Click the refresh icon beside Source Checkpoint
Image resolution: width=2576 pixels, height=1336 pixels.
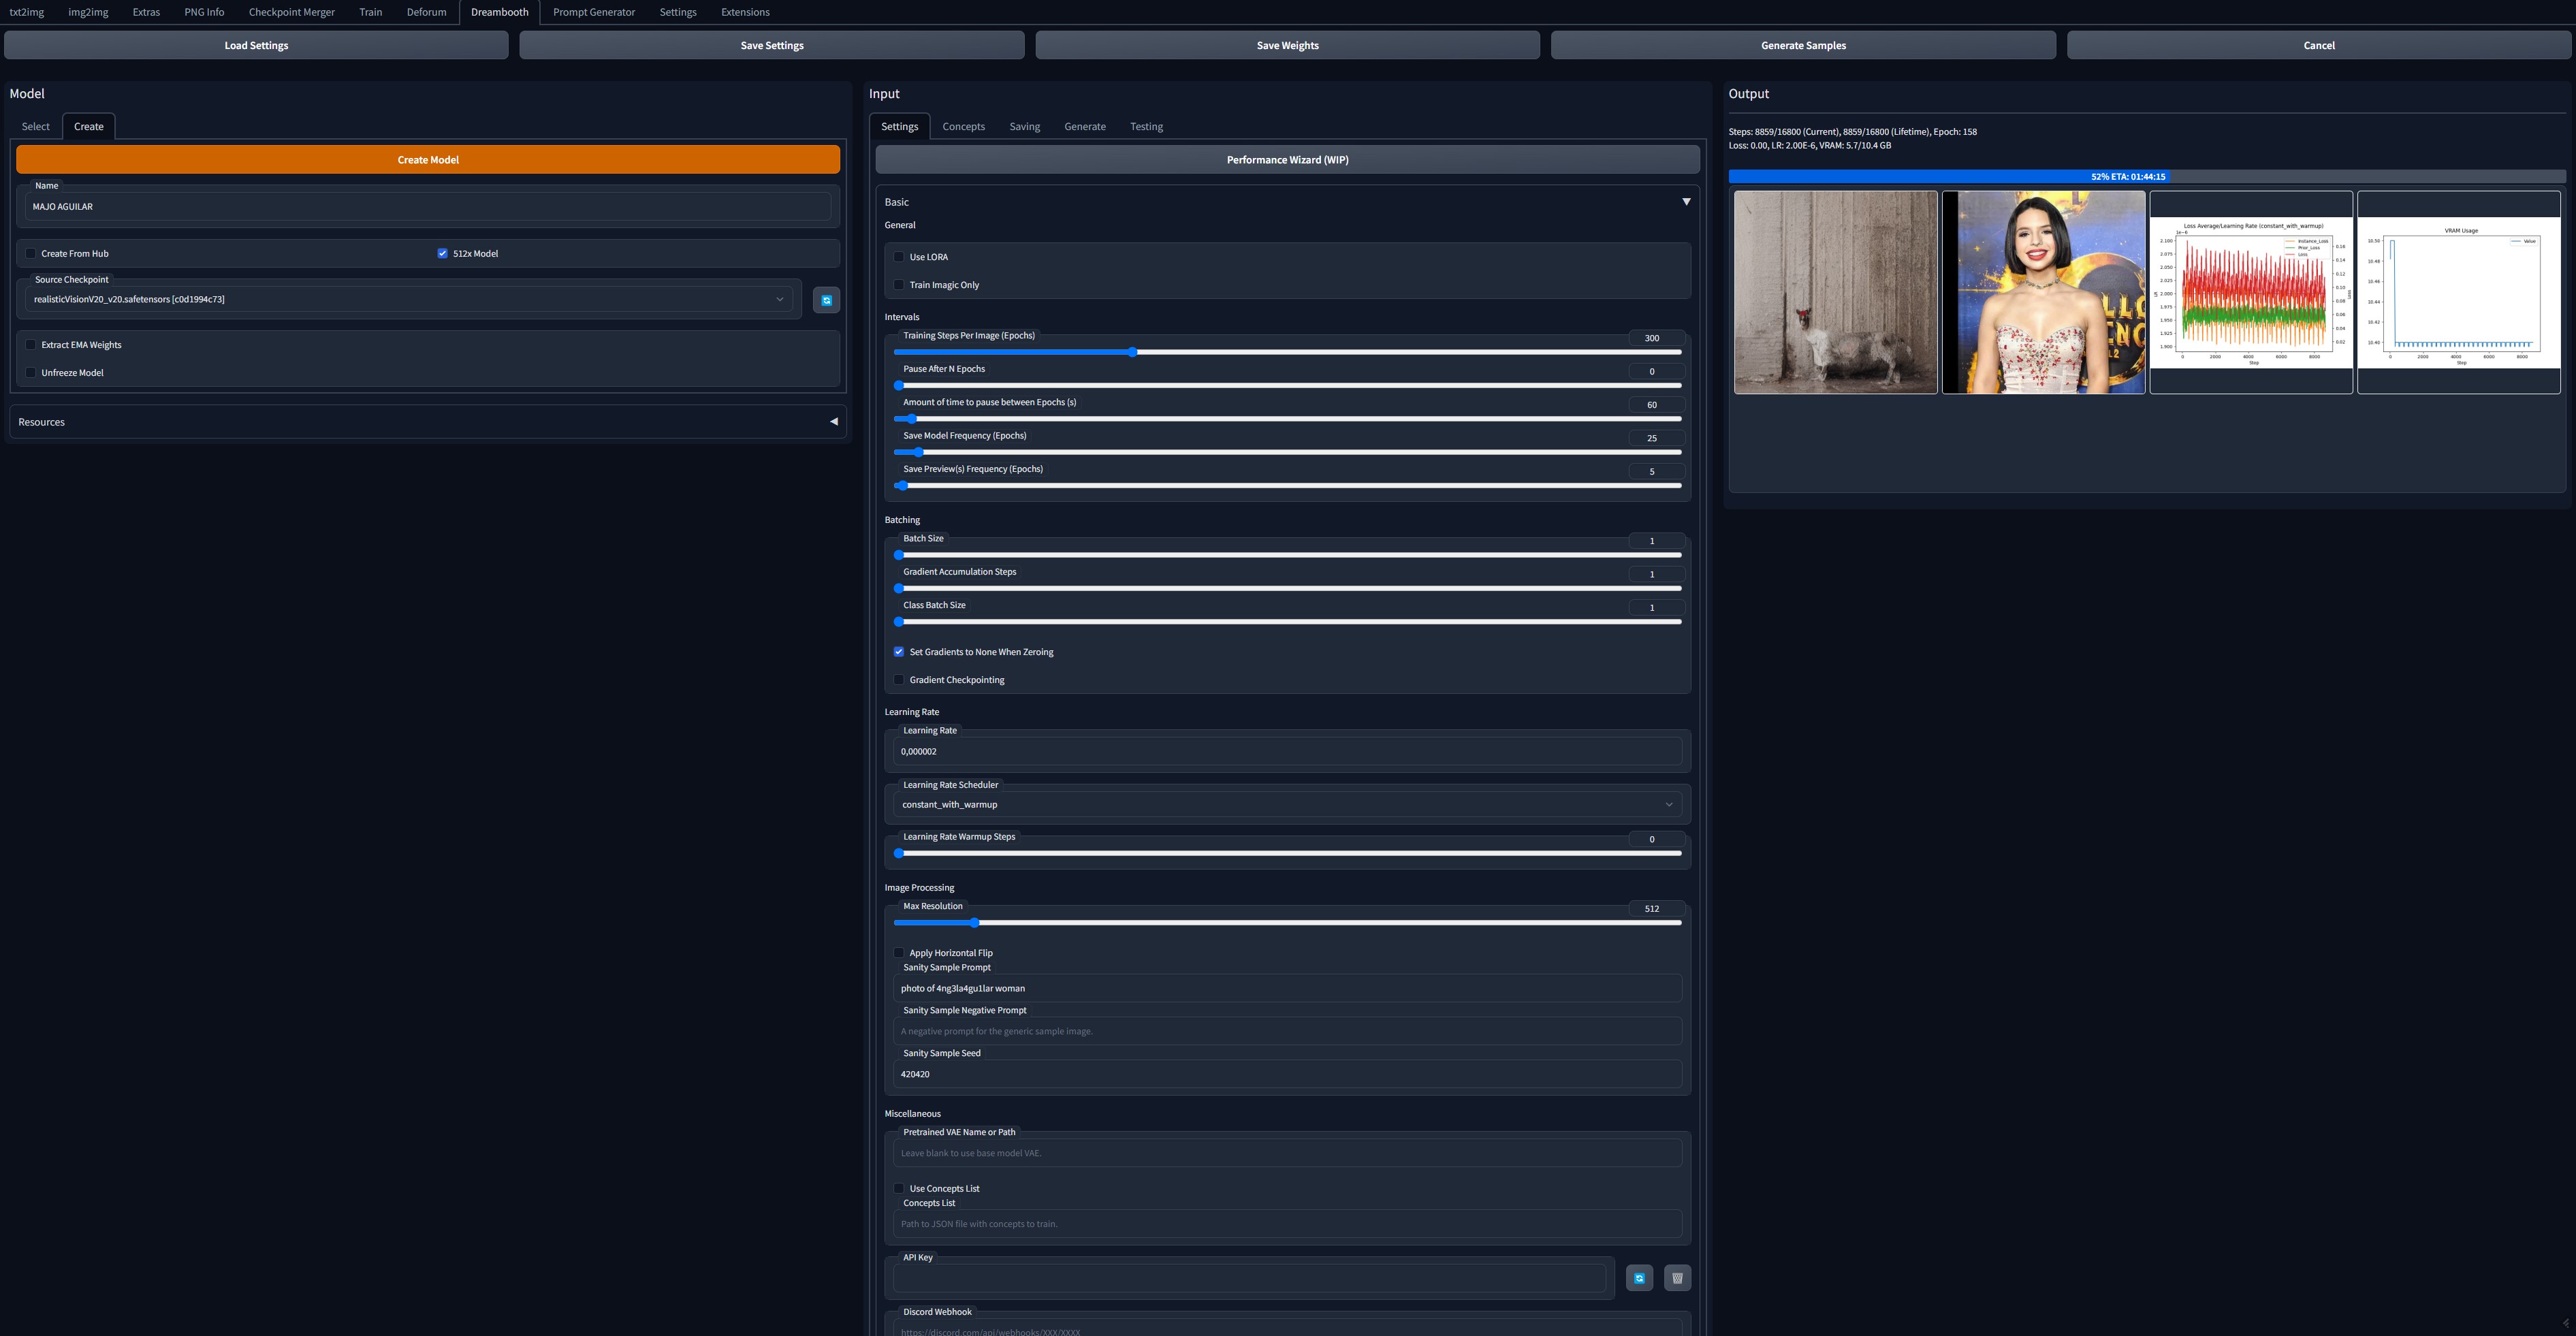[x=826, y=299]
